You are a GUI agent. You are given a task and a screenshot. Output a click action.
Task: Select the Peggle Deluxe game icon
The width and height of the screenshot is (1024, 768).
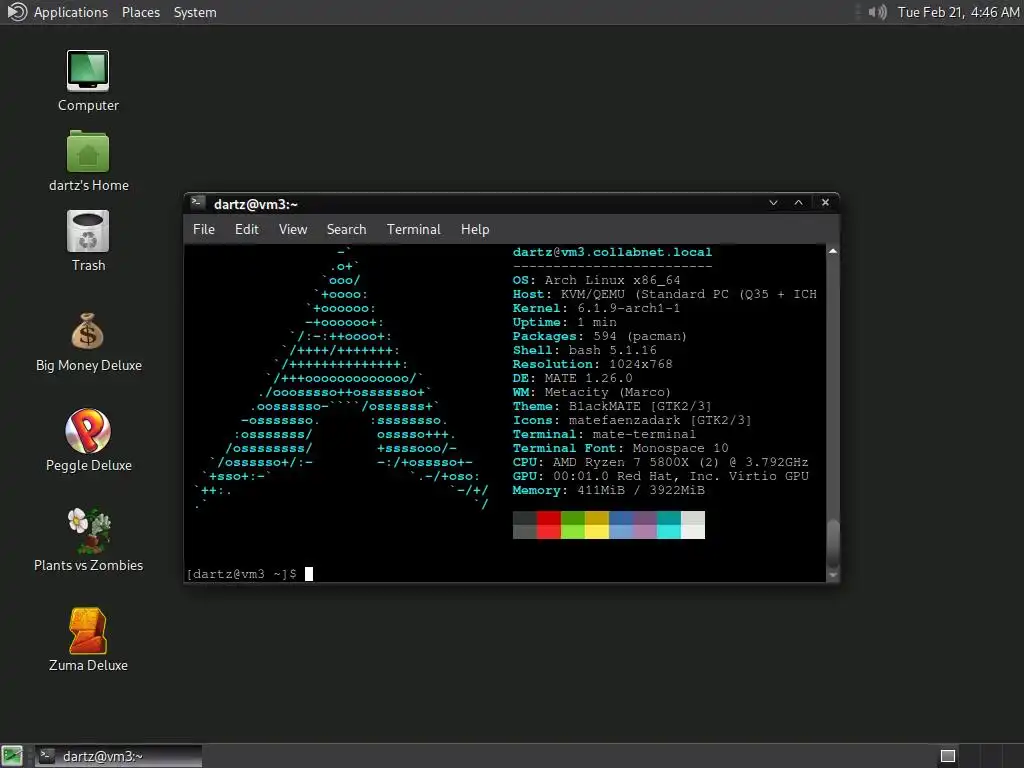point(88,441)
